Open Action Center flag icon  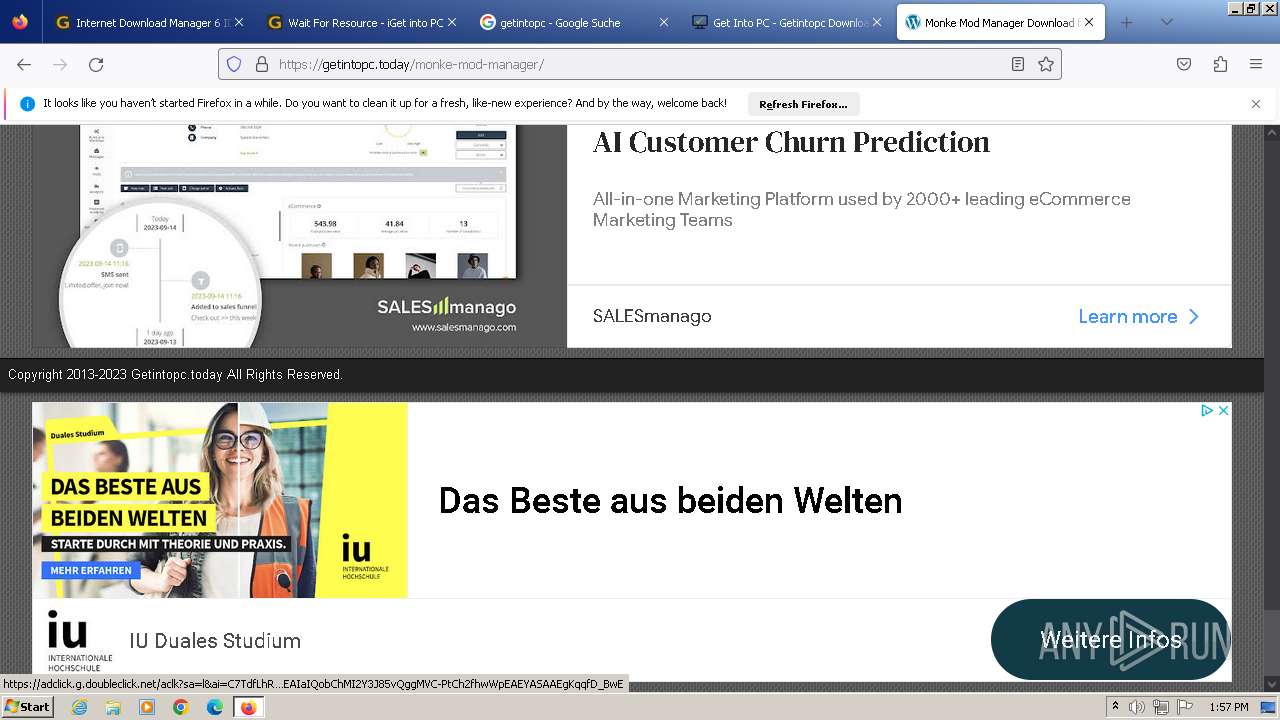coord(1185,707)
